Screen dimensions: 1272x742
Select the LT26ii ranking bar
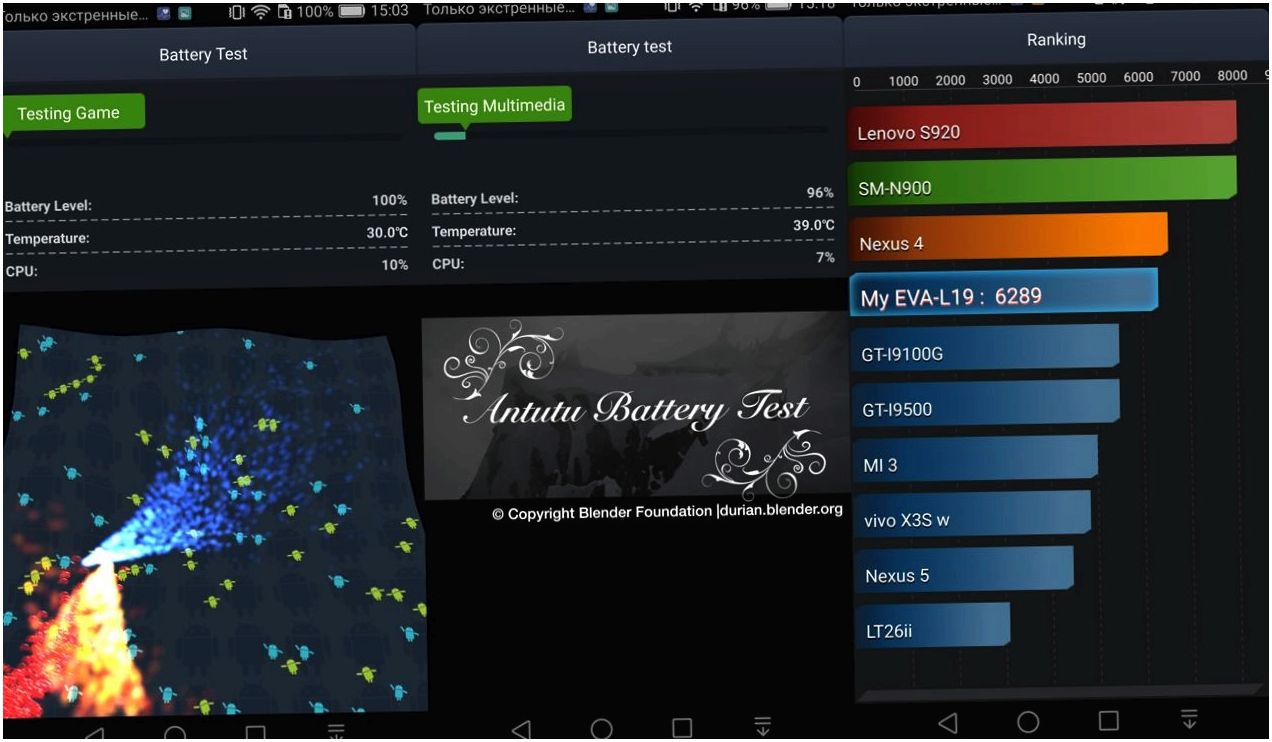click(932, 626)
